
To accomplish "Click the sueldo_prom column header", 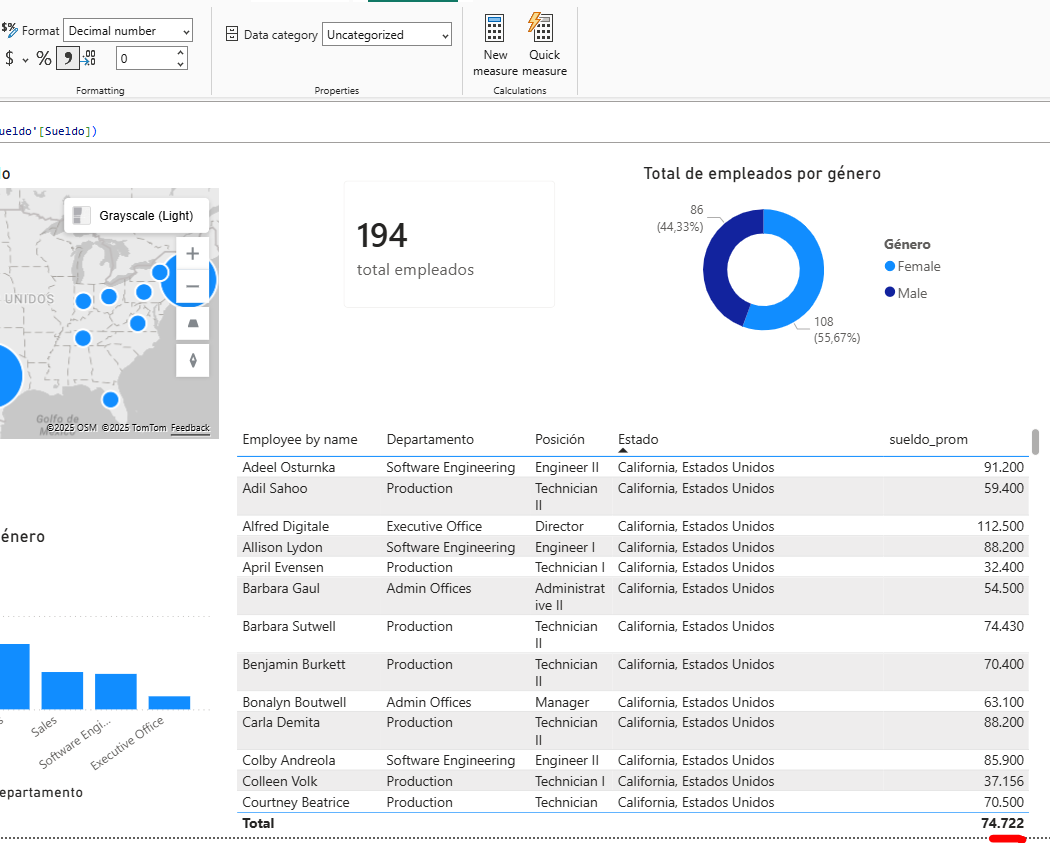I will tap(928, 440).
